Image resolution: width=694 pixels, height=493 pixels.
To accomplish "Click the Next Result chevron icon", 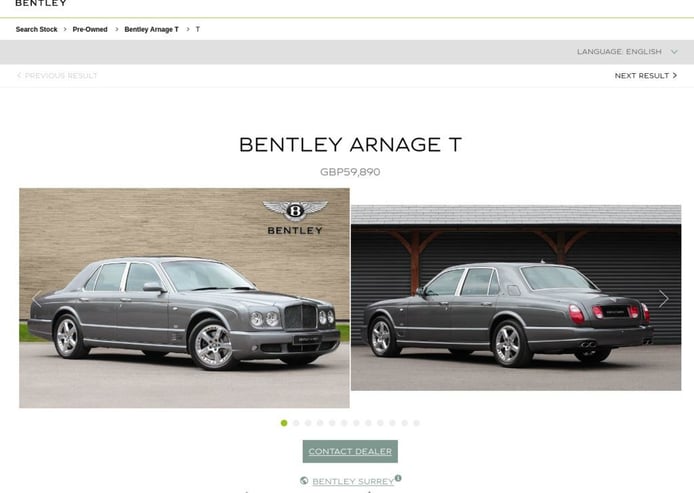I will point(675,76).
